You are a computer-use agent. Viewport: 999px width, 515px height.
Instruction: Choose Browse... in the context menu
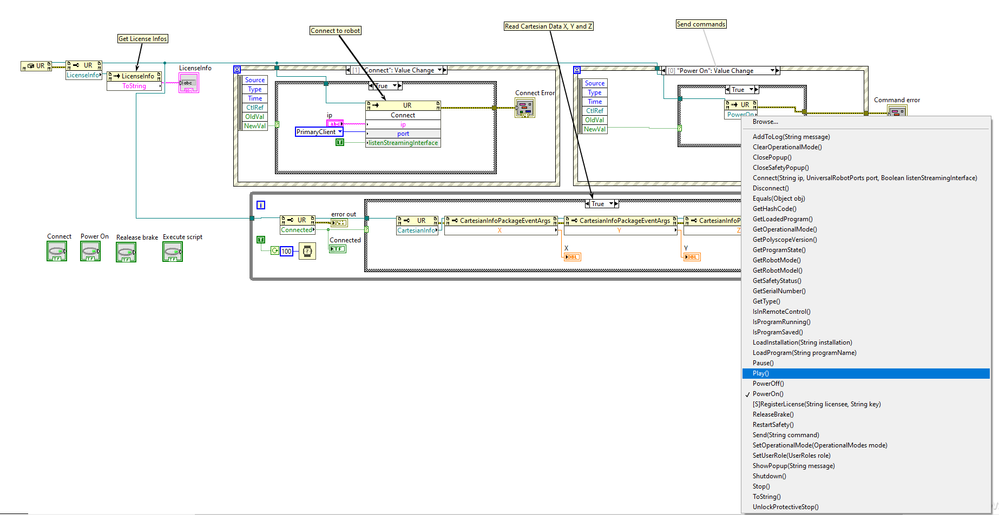(866, 121)
